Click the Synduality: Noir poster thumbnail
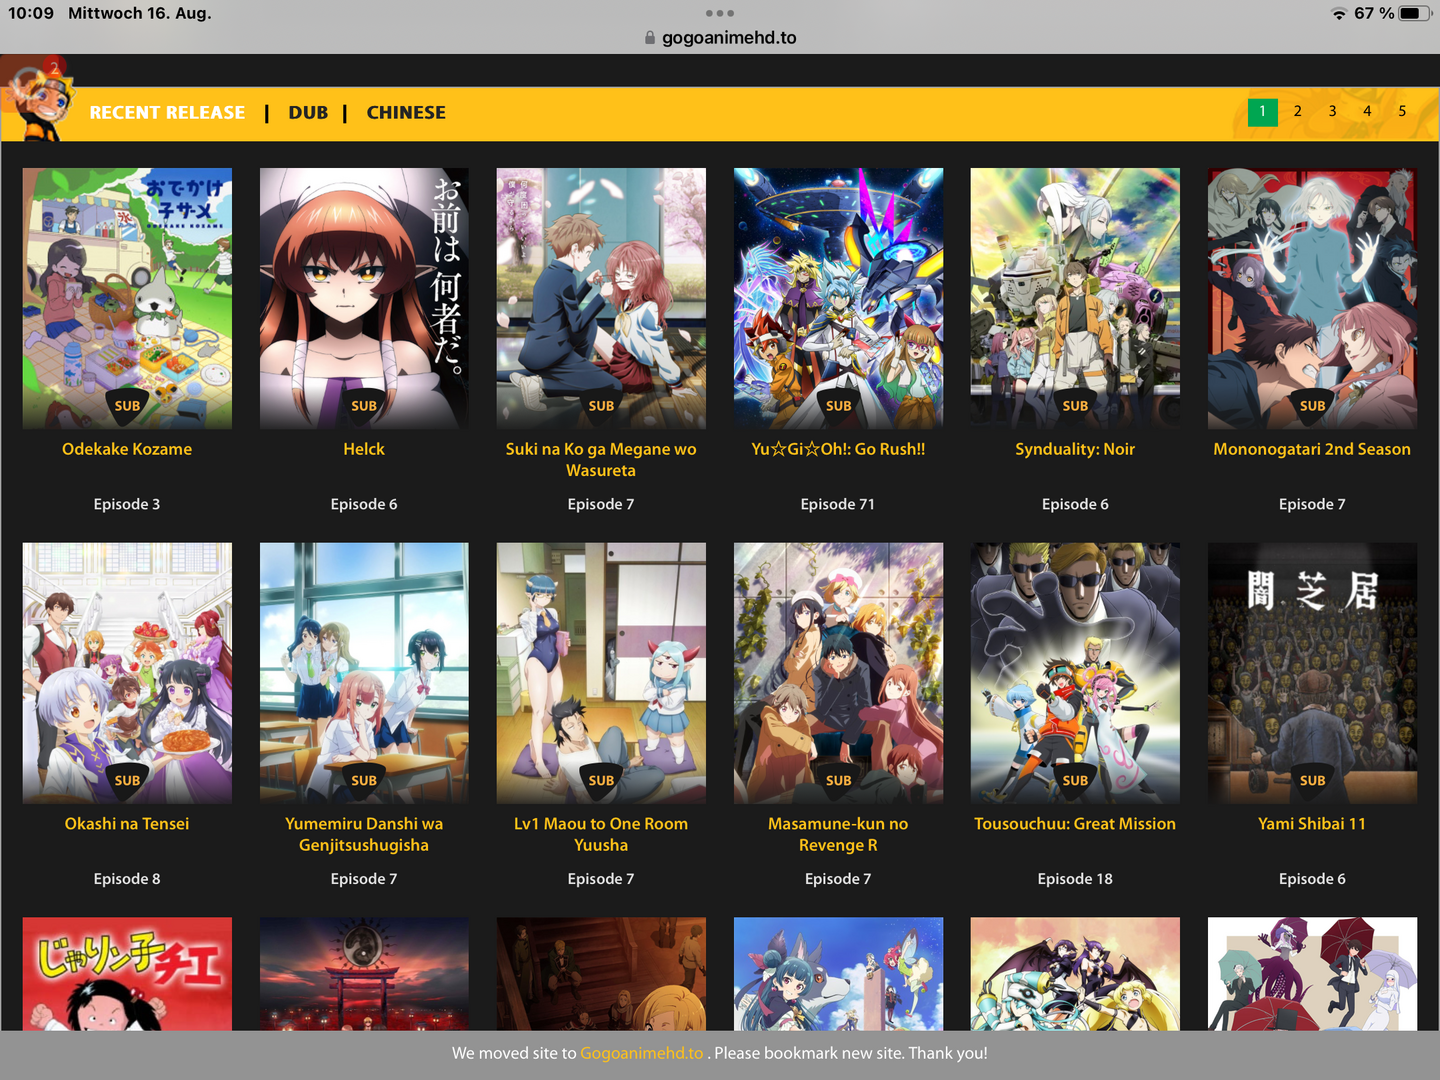The height and width of the screenshot is (1080, 1440). click(x=1075, y=298)
